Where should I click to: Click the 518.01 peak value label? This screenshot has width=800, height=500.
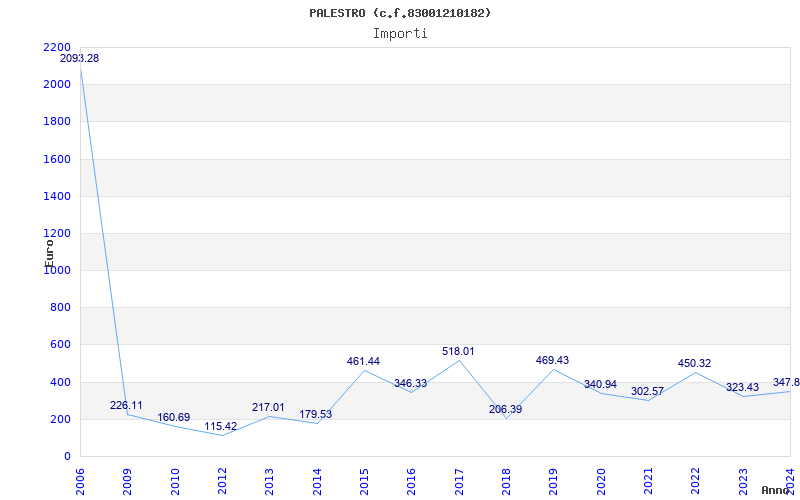[459, 351]
